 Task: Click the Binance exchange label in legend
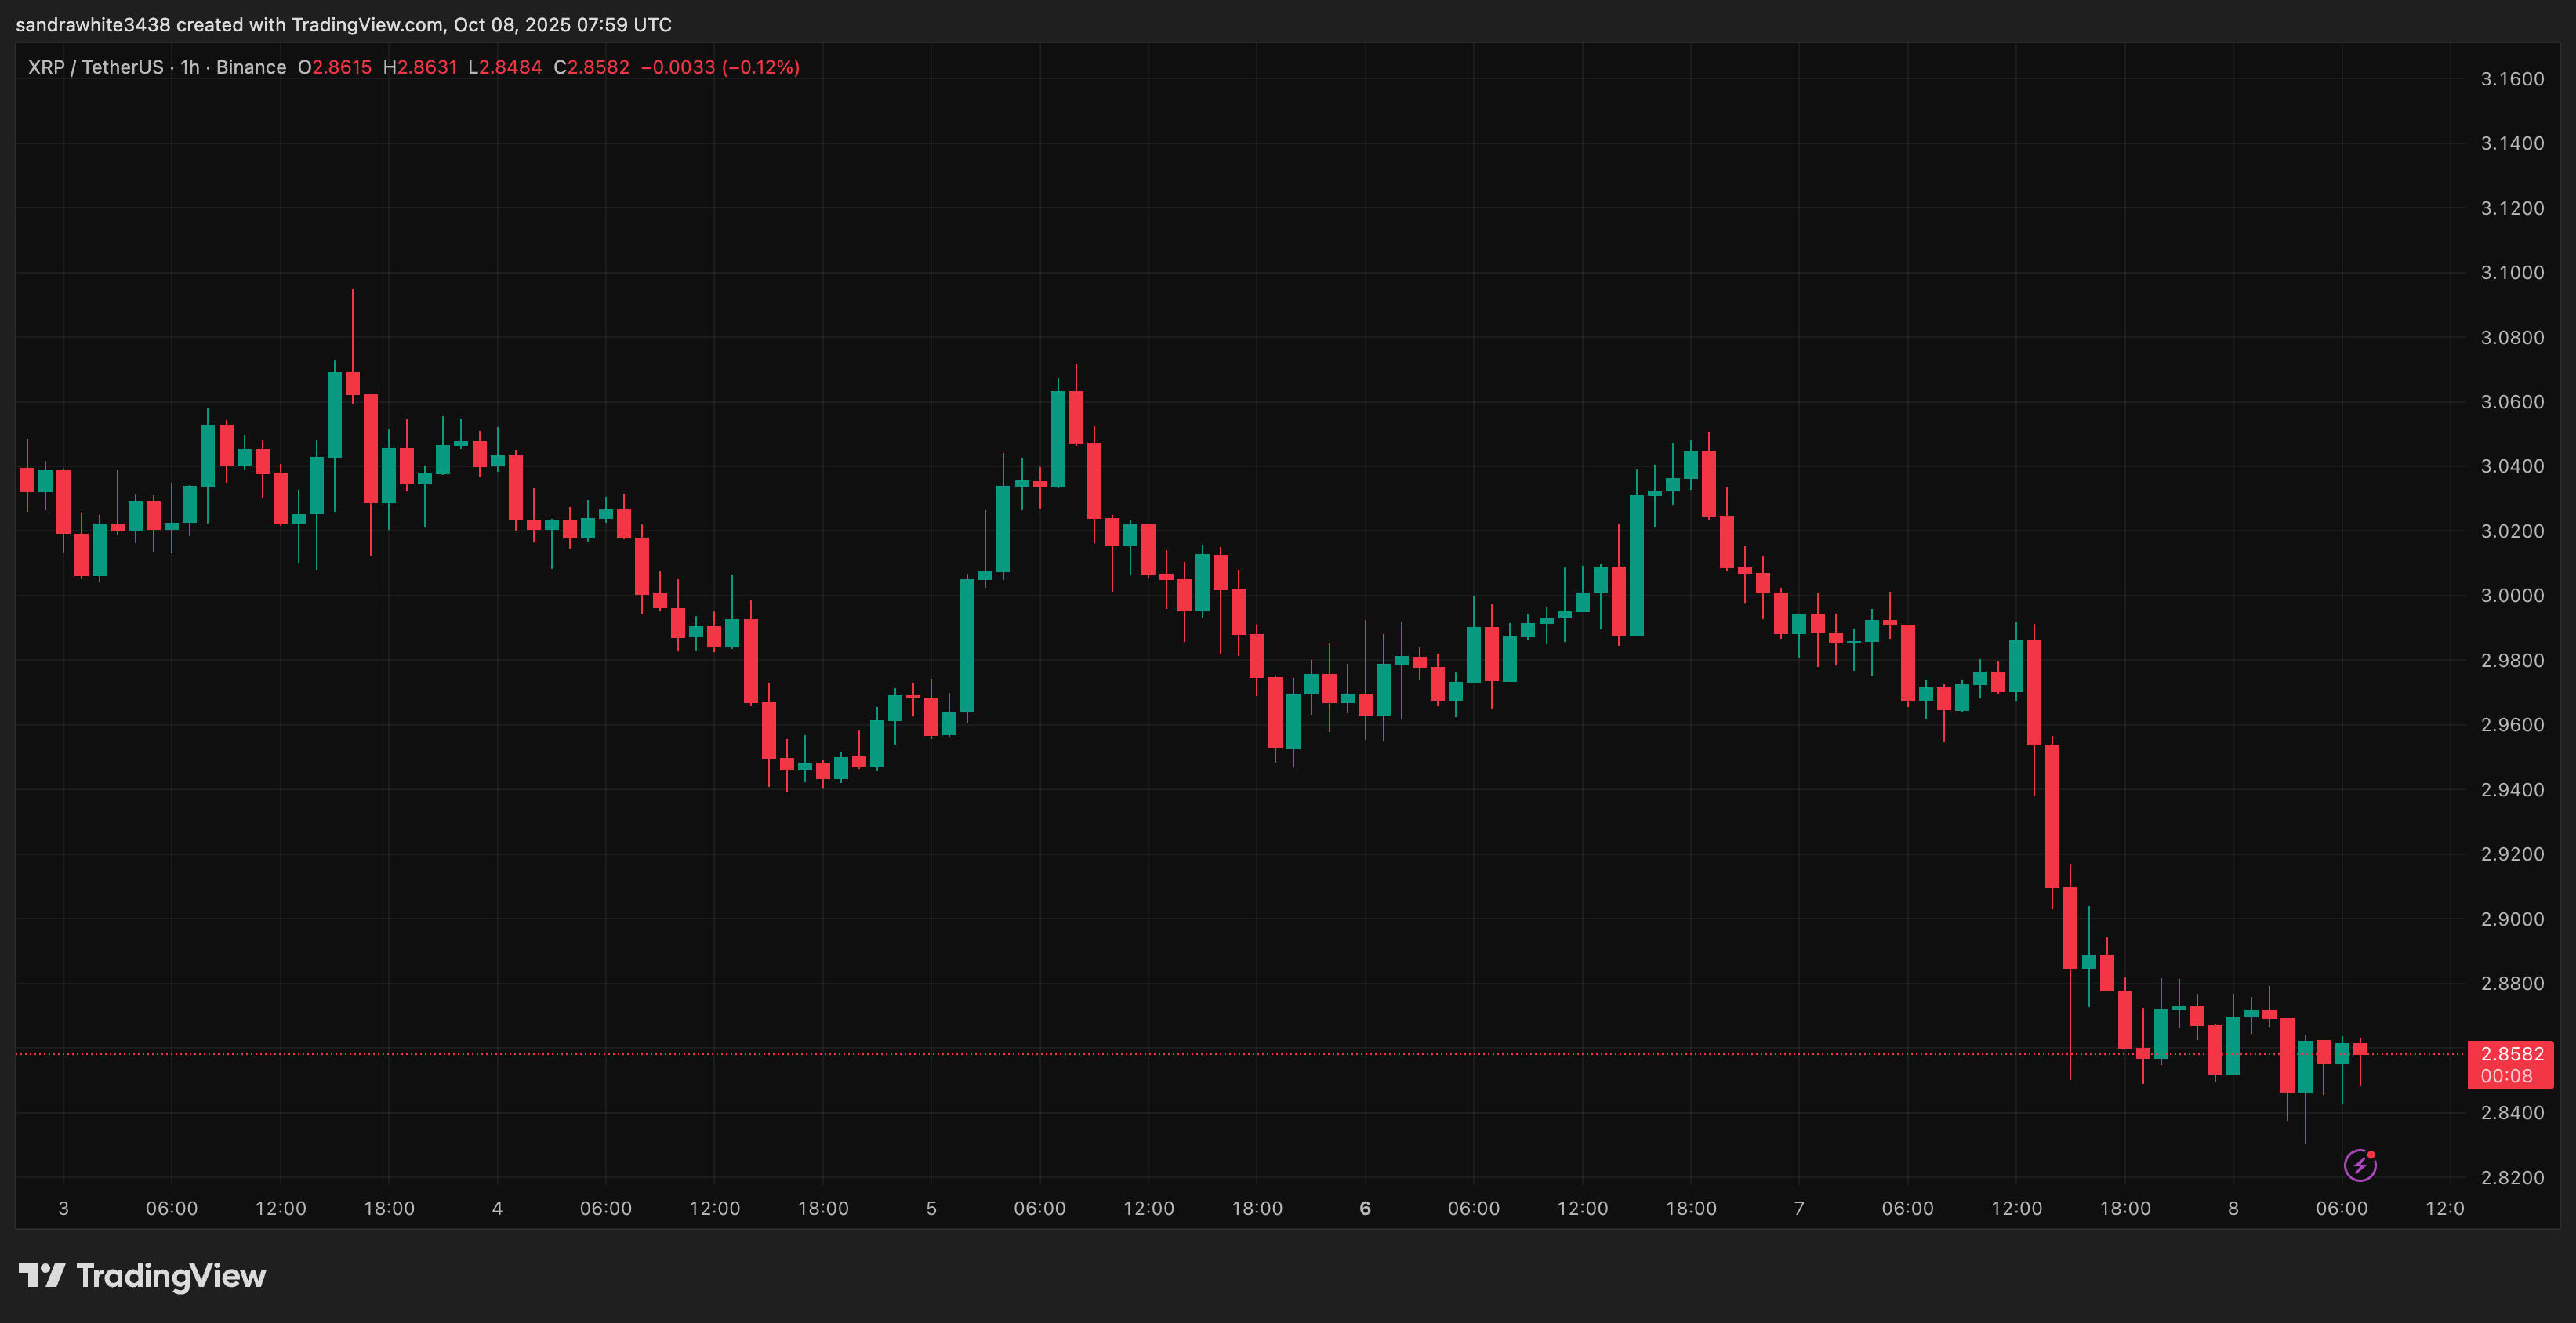click(251, 67)
